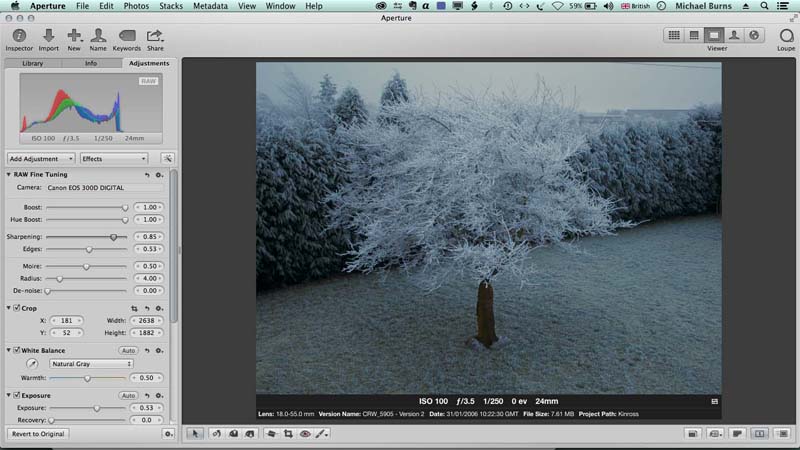Viewport: 800px width, 450px height.
Task: Uncheck the Exposure adjustment checkbox
Action: click(17, 395)
